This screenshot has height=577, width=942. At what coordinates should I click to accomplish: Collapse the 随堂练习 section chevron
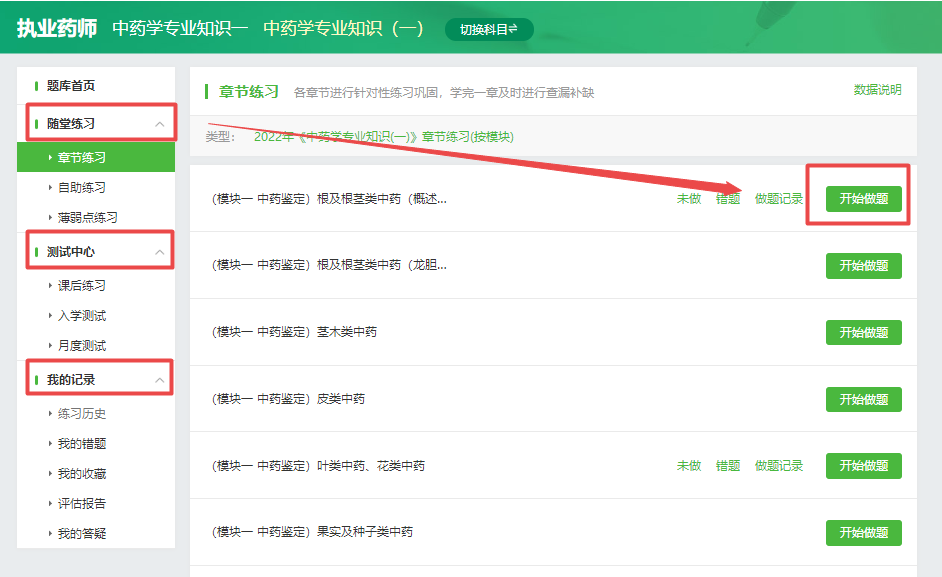click(x=160, y=124)
